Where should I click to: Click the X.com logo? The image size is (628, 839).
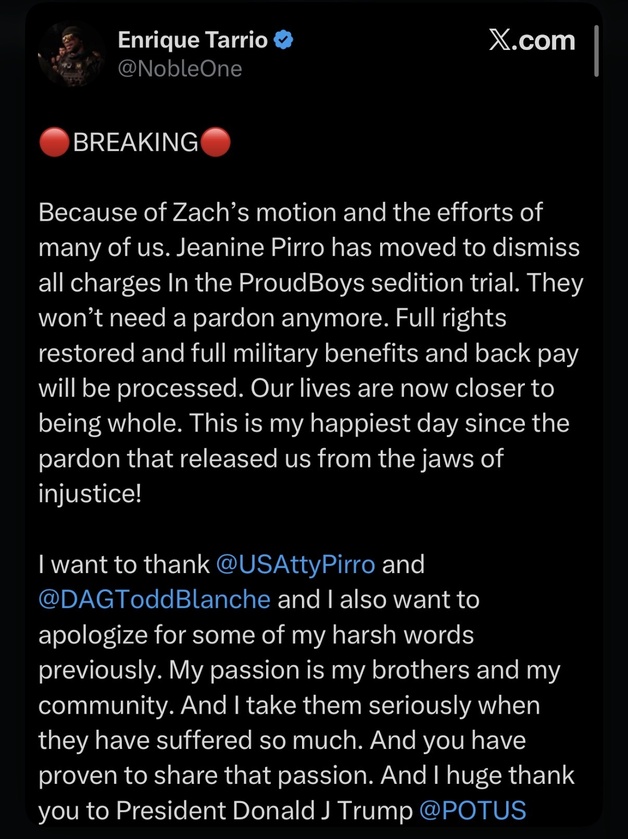(x=532, y=40)
